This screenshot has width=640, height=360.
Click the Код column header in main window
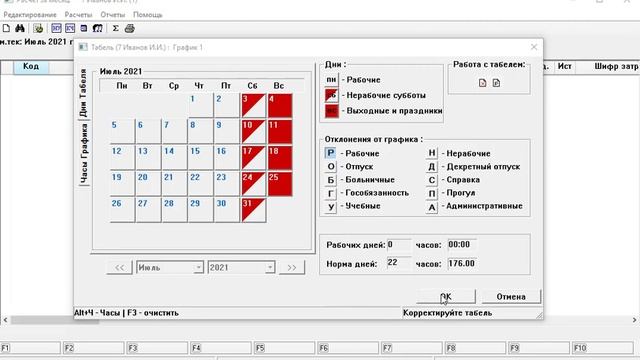point(31,67)
